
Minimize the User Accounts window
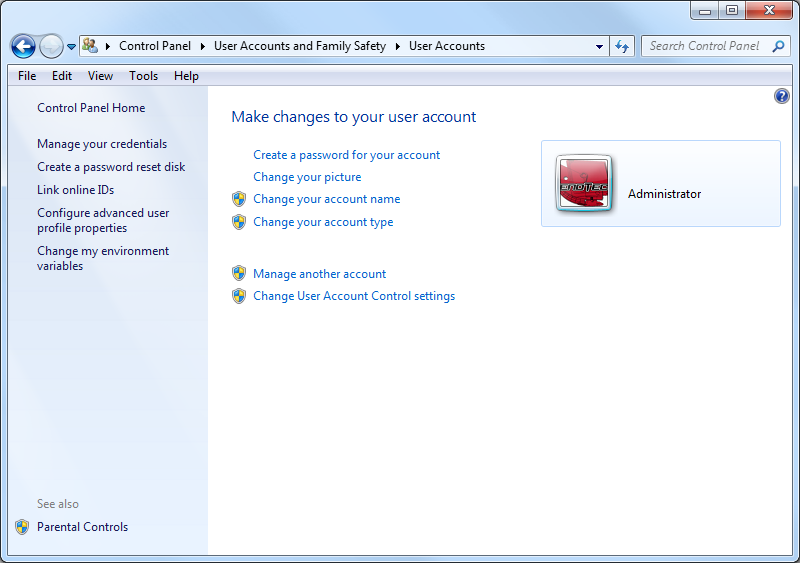[x=705, y=10]
